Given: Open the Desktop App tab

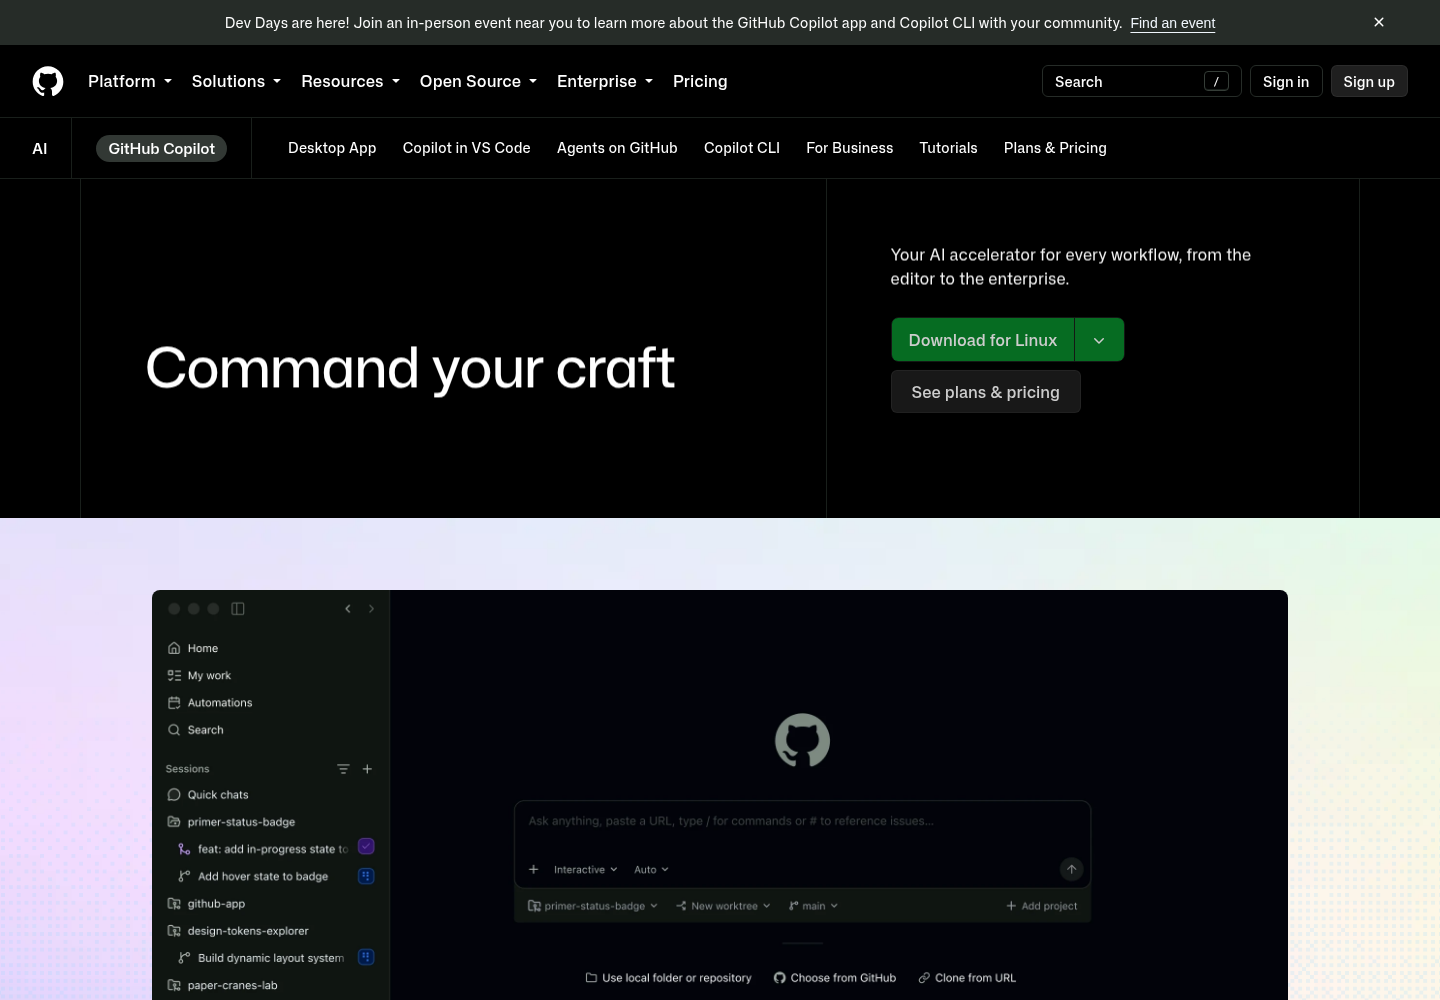Looking at the screenshot, I should click(332, 148).
